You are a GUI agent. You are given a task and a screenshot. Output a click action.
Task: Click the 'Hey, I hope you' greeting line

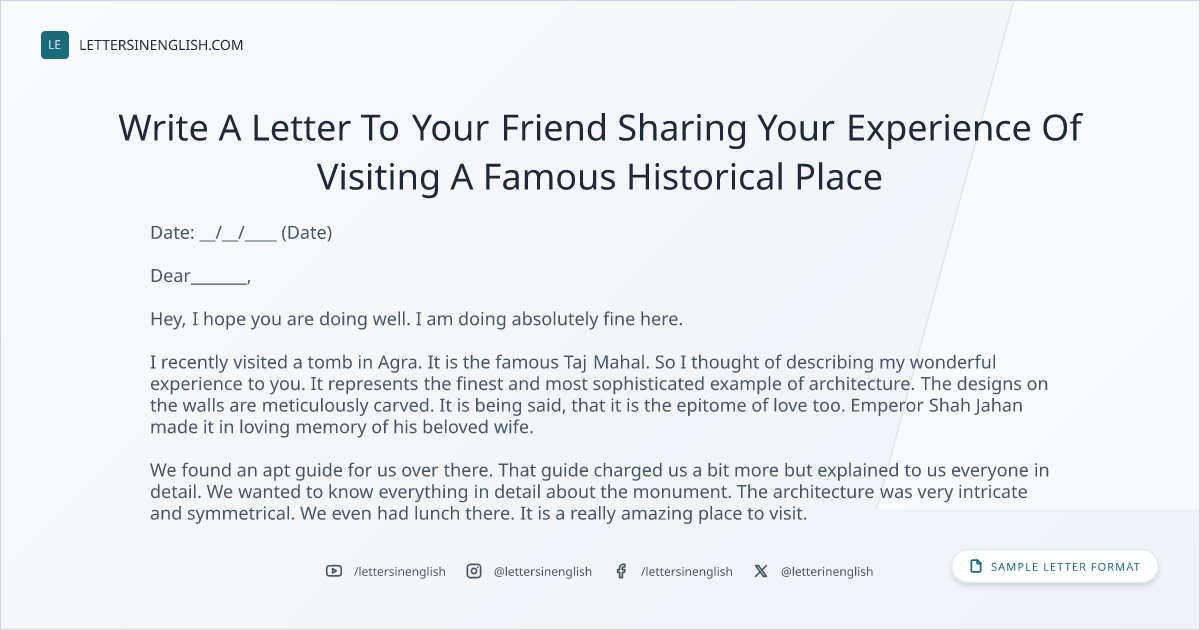(416, 320)
